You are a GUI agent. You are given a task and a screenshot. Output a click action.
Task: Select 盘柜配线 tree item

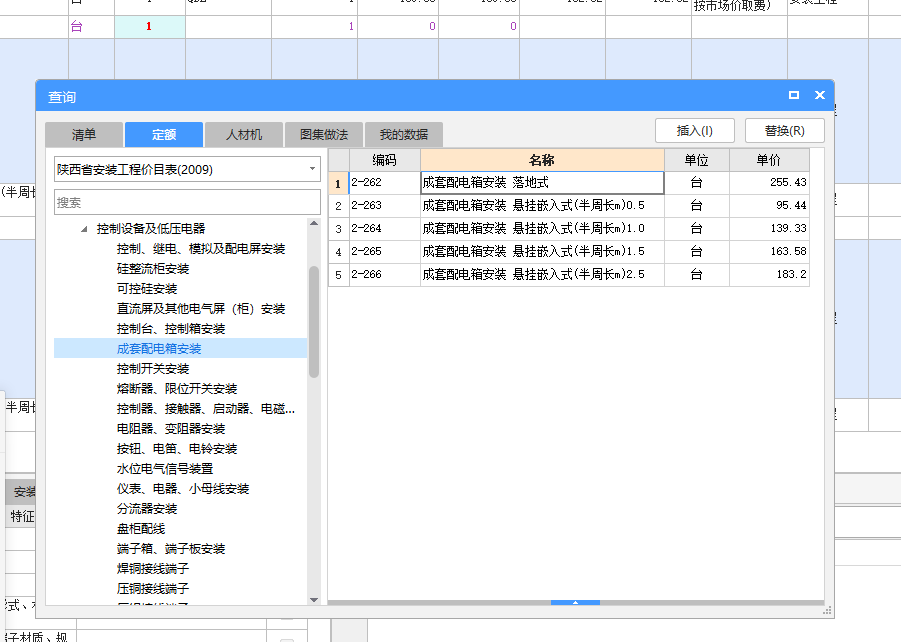tap(141, 529)
